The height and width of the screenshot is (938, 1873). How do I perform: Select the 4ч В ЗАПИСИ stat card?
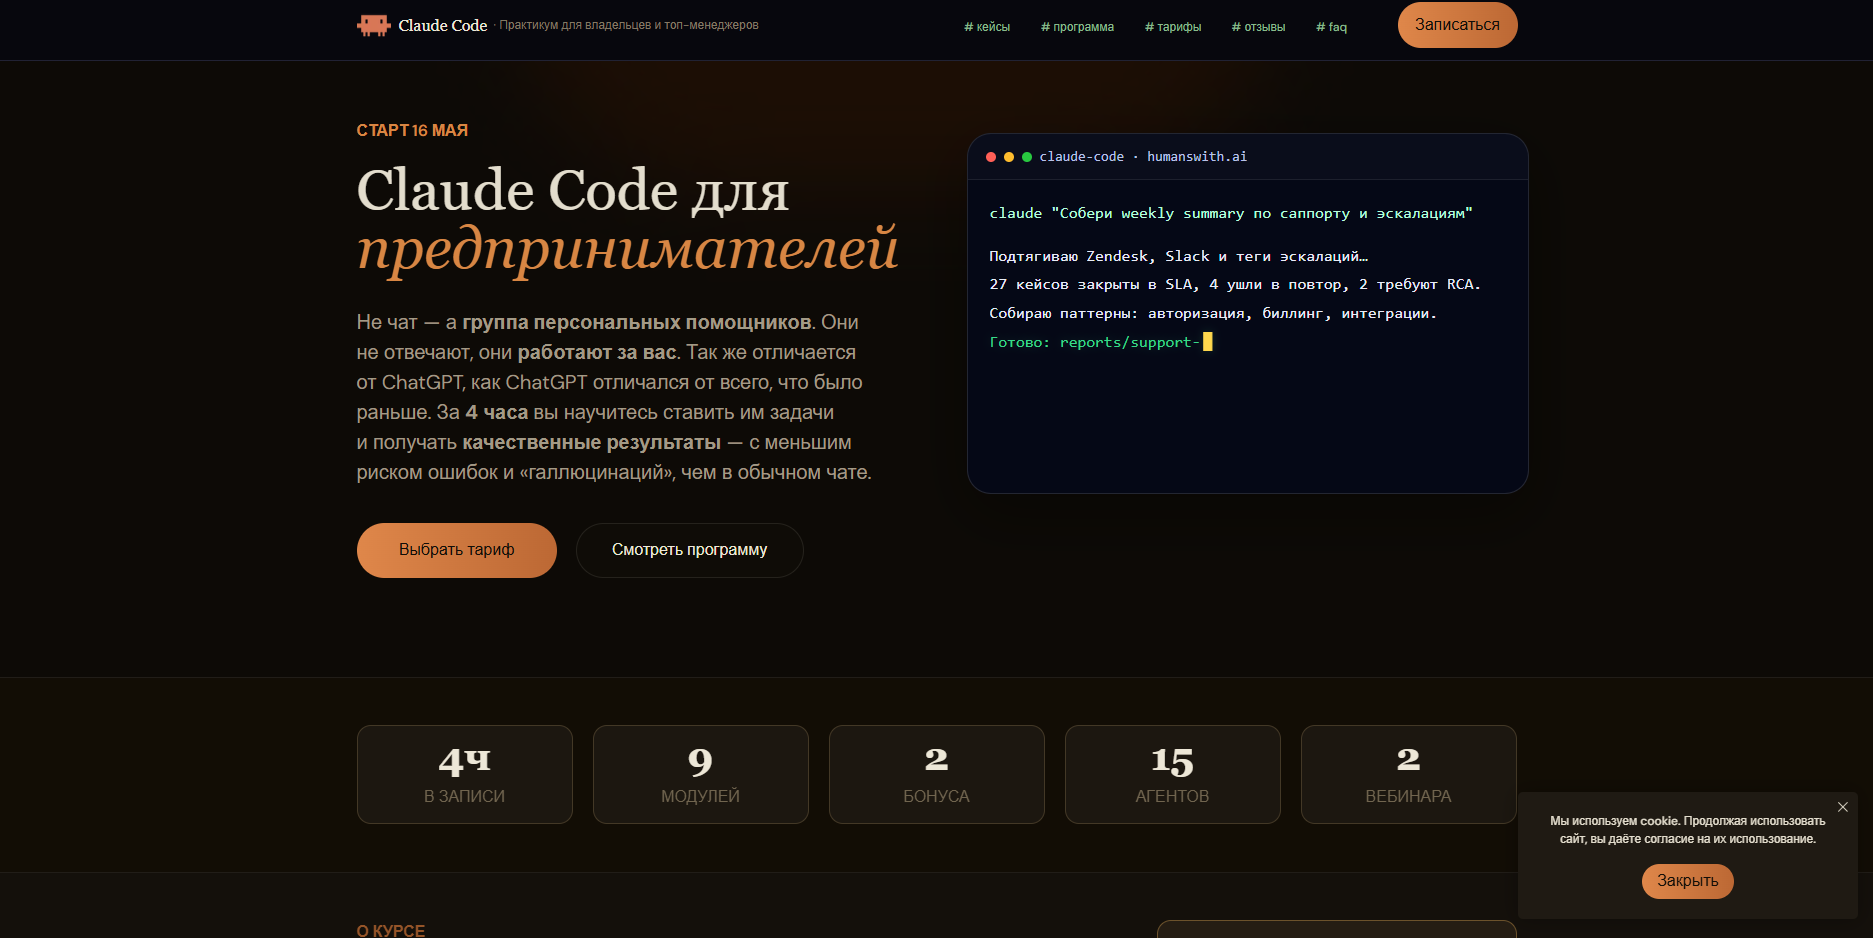point(465,774)
